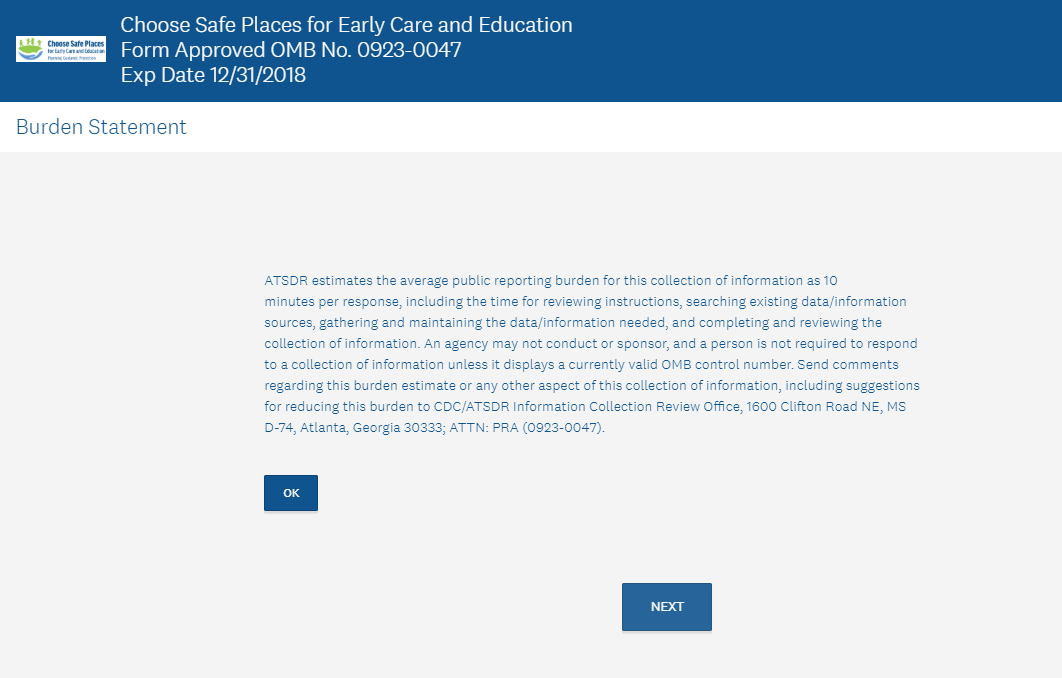Click the Choose Safe Places logo
The height and width of the screenshot is (678, 1062).
coord(61,49)
